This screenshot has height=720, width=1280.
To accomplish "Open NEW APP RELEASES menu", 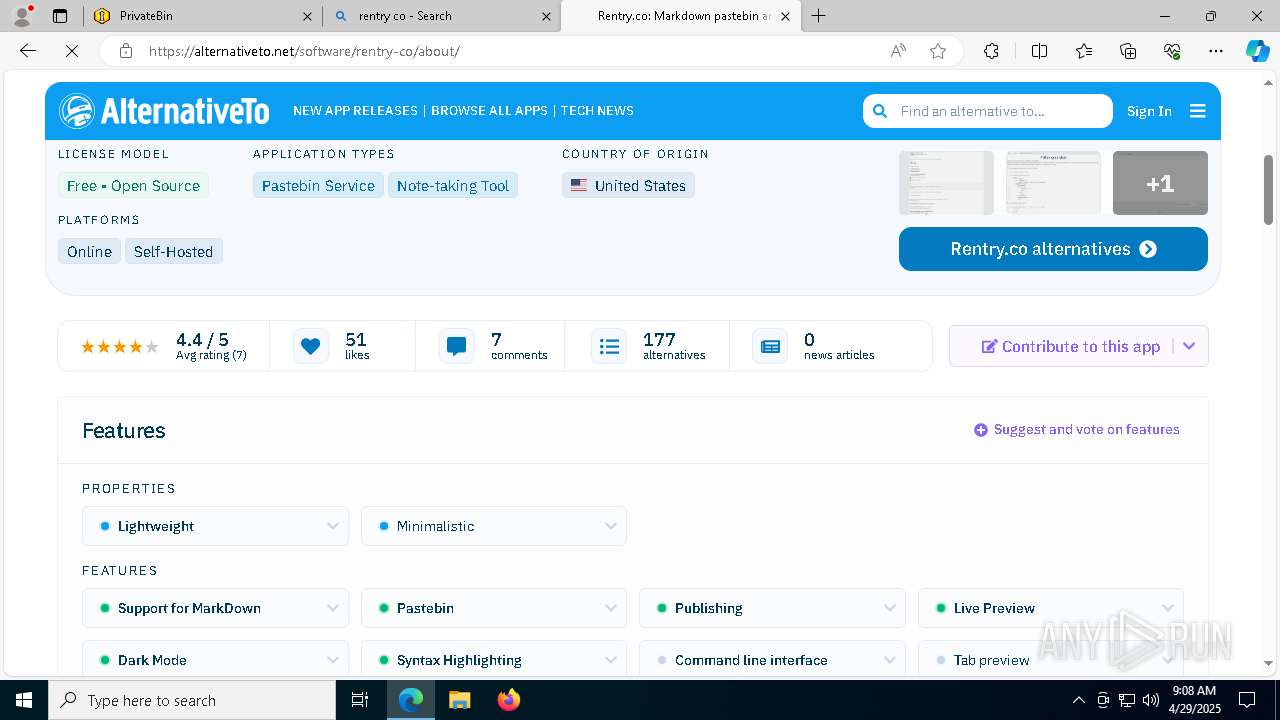I will pyautogui.click(x=355, y=111).
